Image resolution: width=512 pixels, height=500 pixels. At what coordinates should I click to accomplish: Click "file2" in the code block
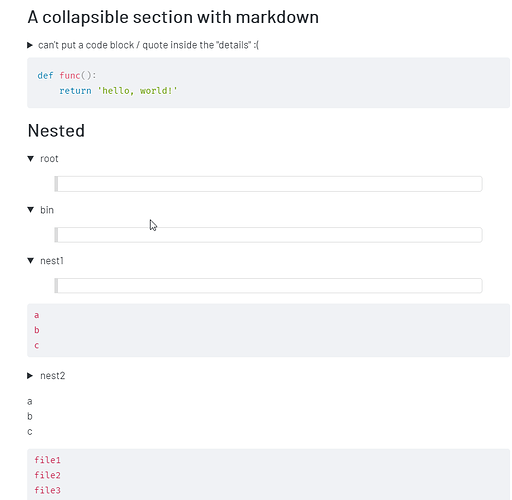coord(47,475)
